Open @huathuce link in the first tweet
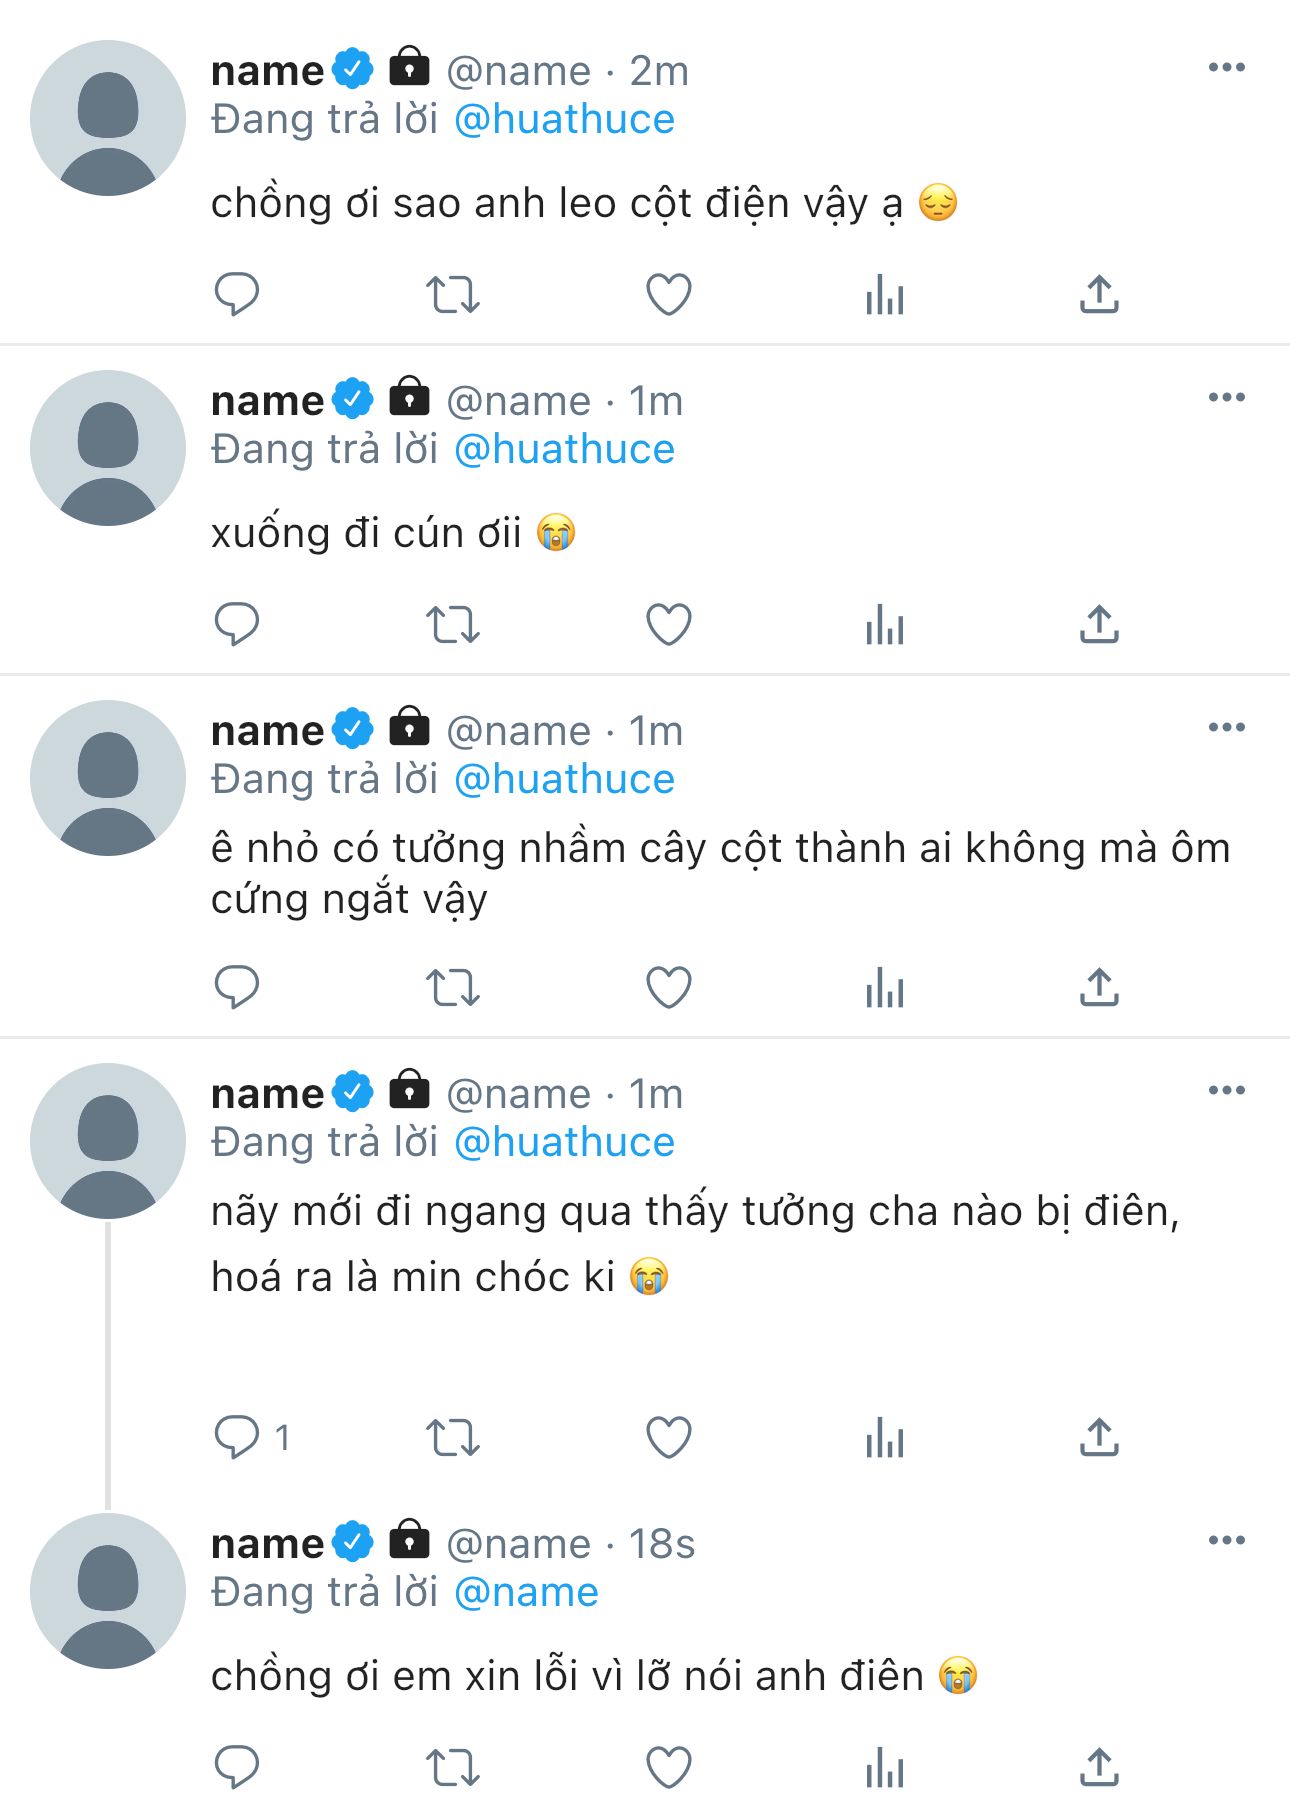 (x=564, y=120)
